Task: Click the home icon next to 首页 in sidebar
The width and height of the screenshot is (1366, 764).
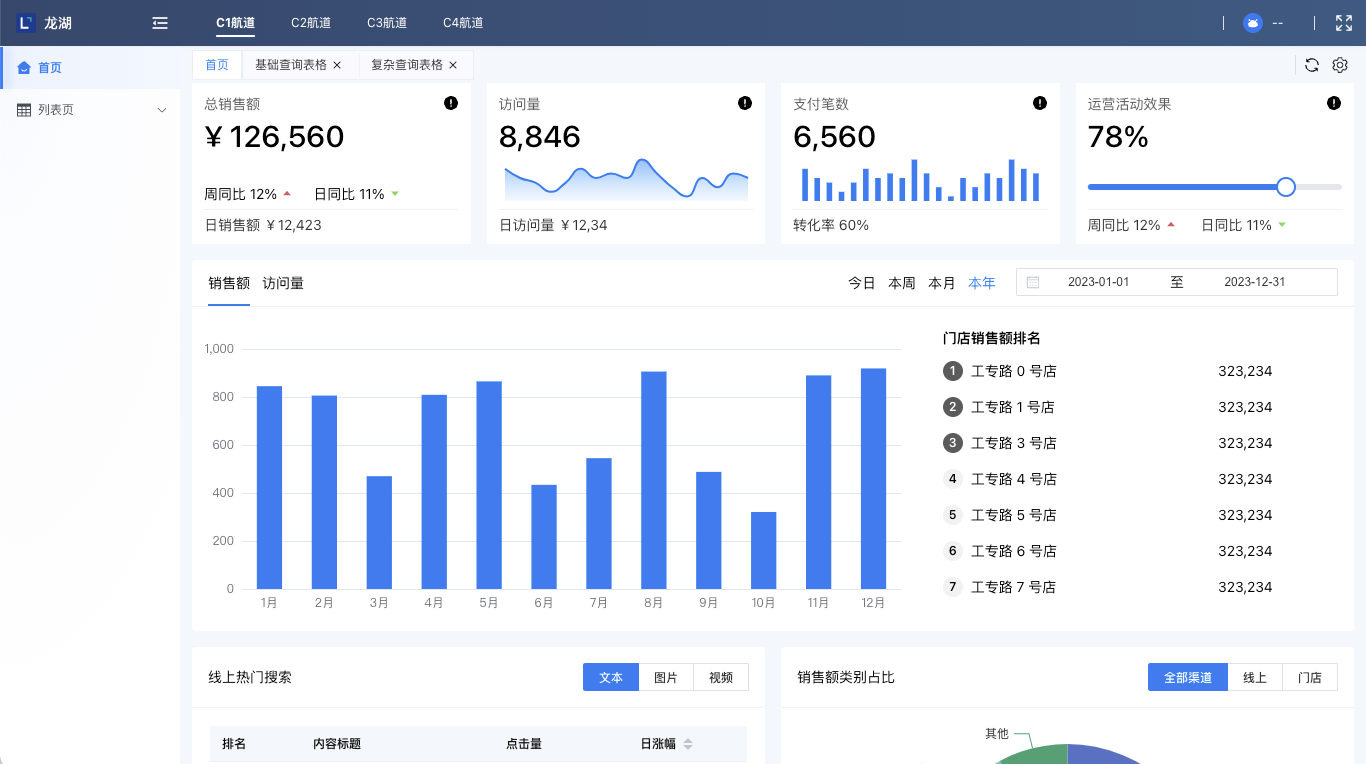Action: point(24,68)
